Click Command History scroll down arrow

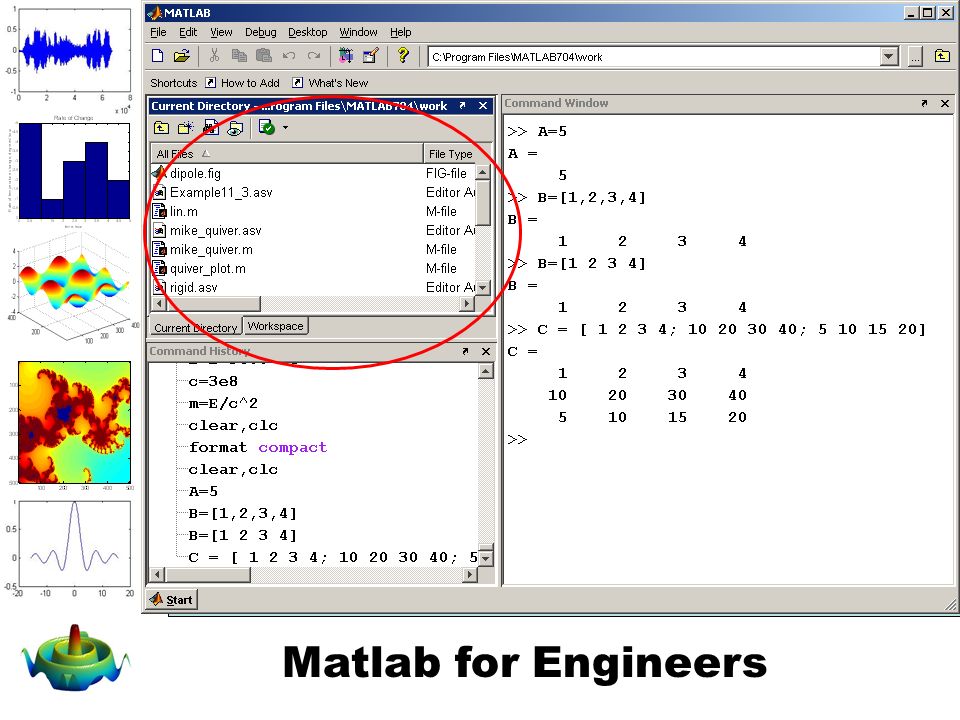486,558
